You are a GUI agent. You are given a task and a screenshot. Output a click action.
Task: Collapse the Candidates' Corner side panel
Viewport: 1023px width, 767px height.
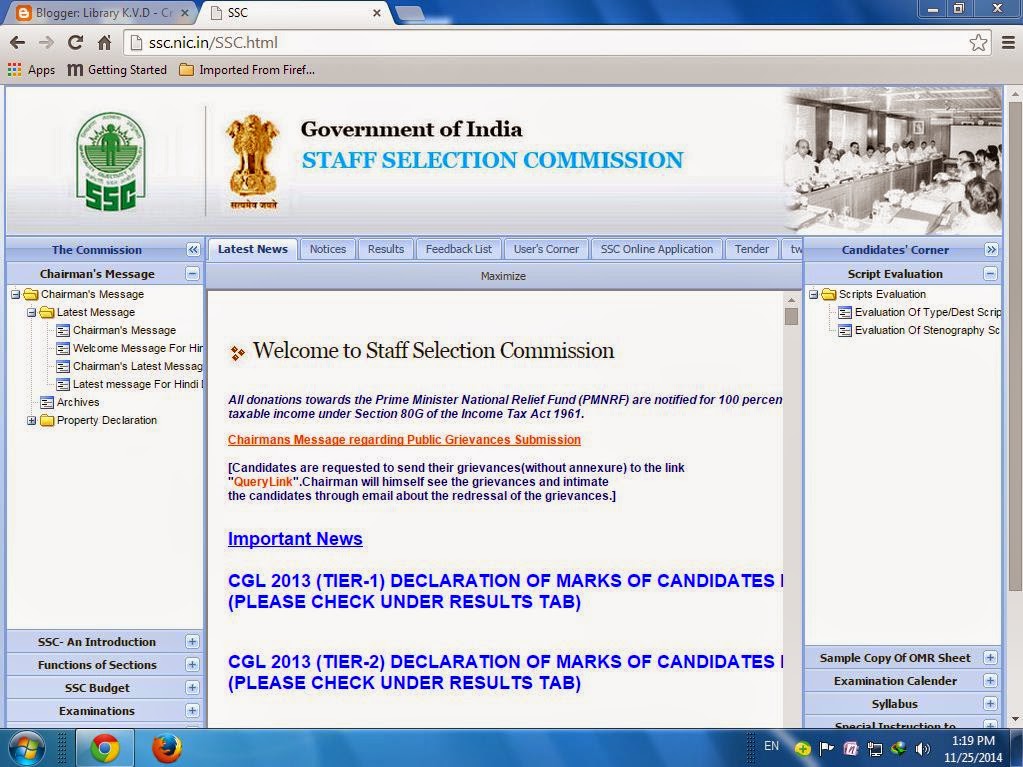(991, 250)
